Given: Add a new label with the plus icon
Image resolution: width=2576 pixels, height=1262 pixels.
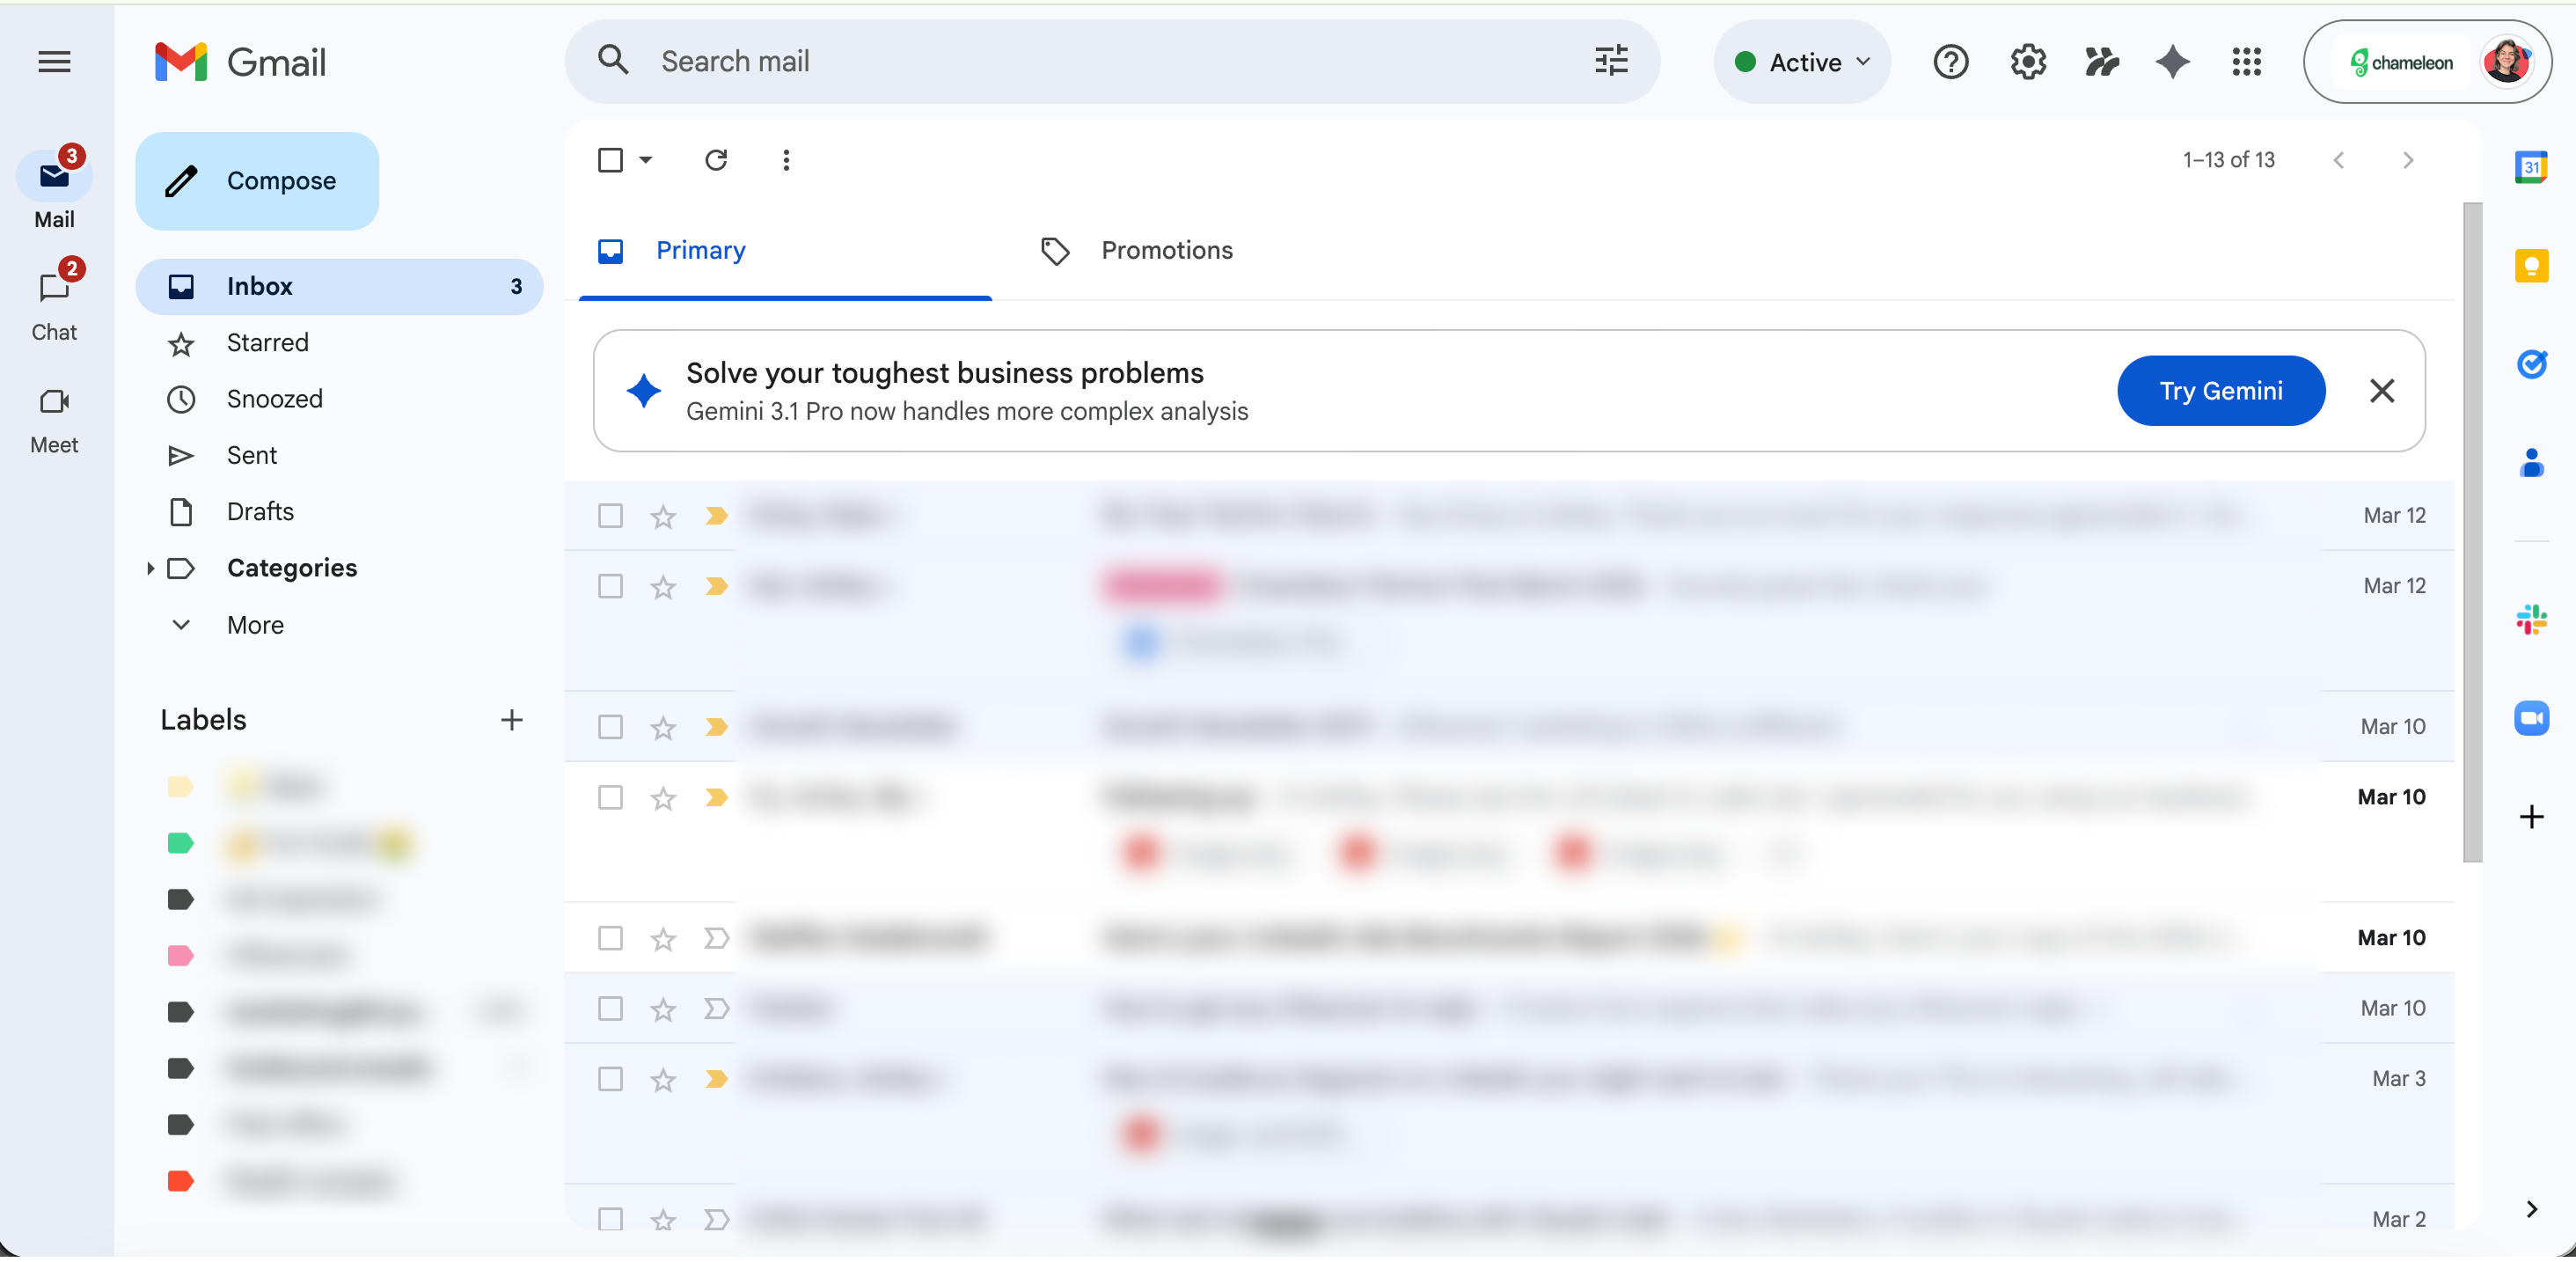Looking at the screenshot, I should point(511,720).
